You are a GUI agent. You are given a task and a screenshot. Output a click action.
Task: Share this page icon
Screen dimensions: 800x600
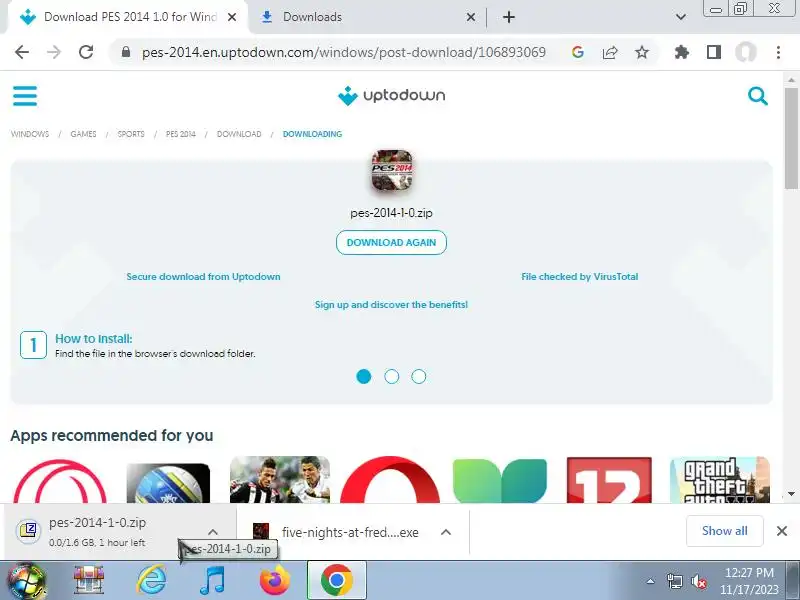click(x=610, y=52)
